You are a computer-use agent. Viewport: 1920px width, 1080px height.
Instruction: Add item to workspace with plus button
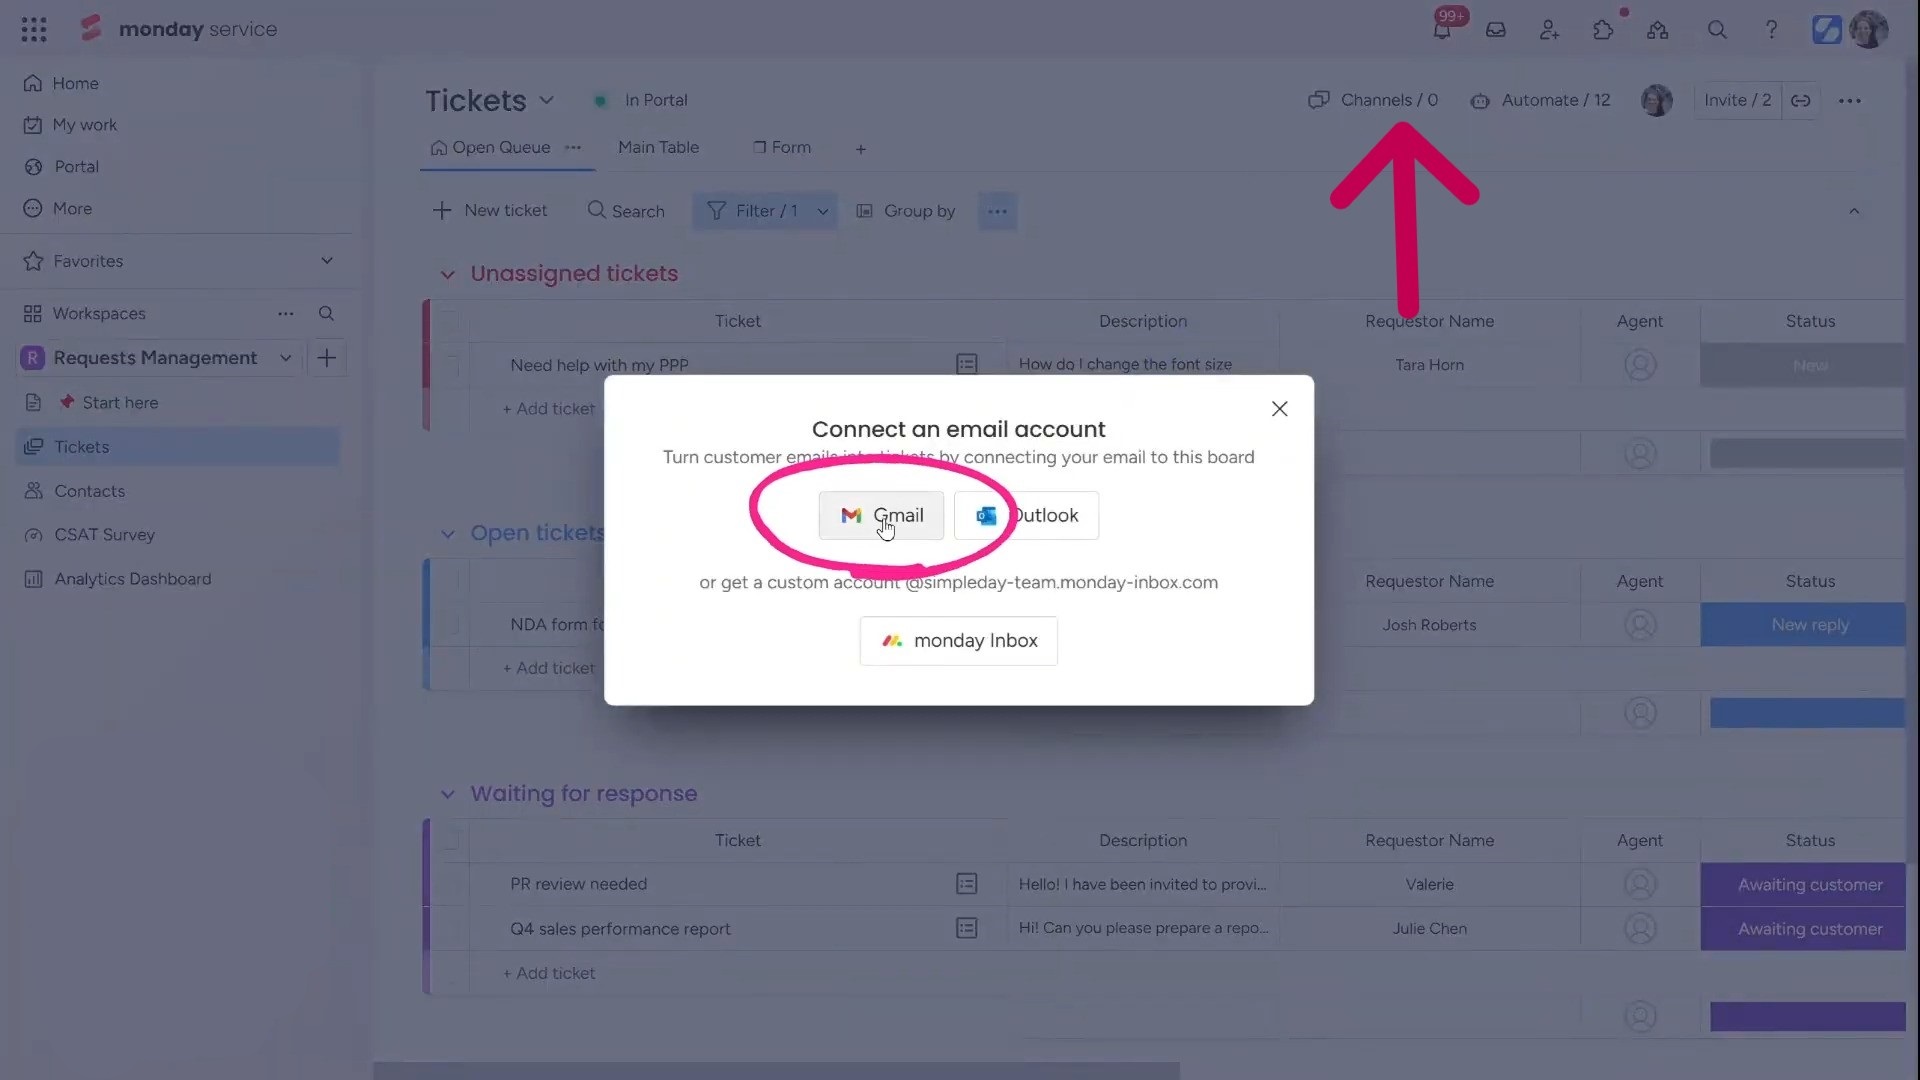(327, 358)
